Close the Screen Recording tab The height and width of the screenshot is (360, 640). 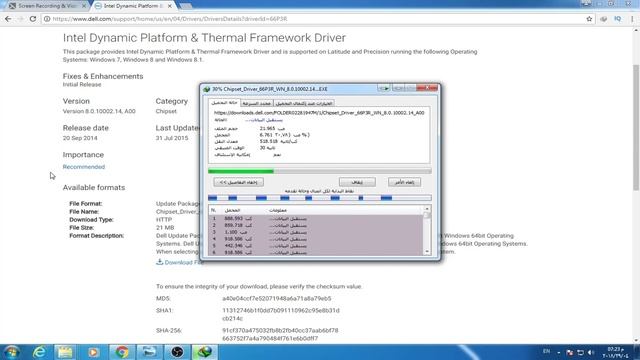[x=84, y=6]
